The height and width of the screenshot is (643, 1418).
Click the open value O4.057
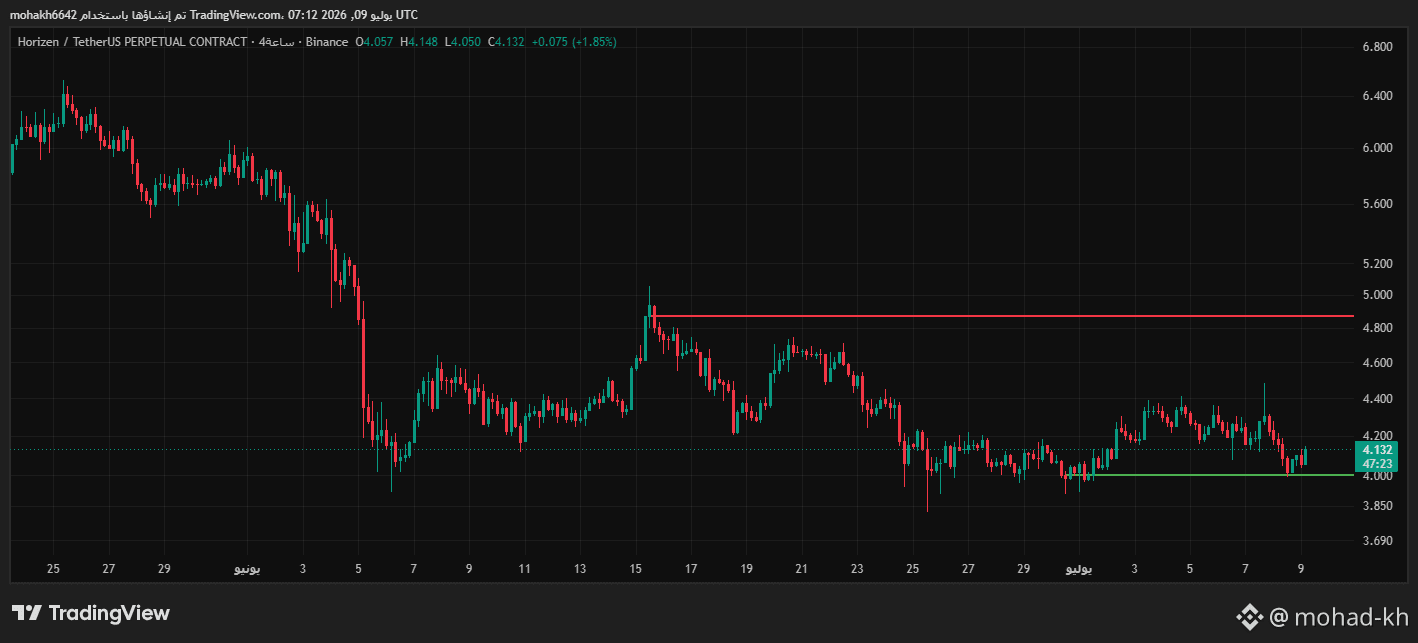click(375, 42)
